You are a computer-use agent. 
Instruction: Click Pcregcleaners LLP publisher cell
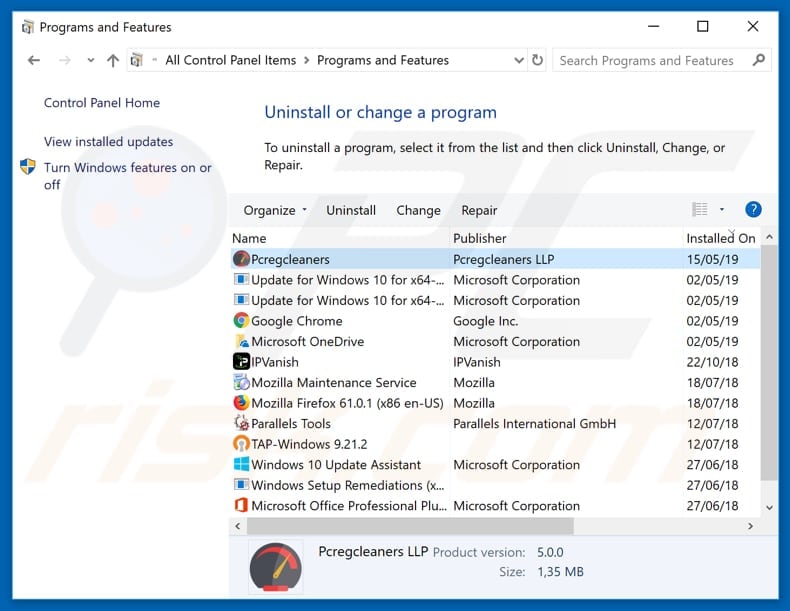point(504,259)
